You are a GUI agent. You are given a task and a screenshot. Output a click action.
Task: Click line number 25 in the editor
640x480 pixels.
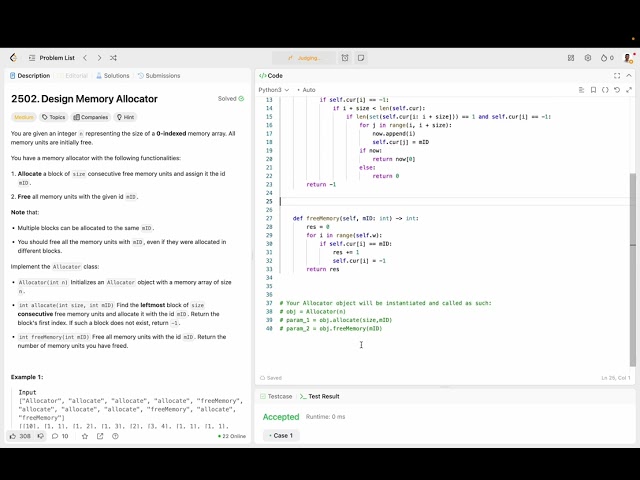(x=269, y=201)
